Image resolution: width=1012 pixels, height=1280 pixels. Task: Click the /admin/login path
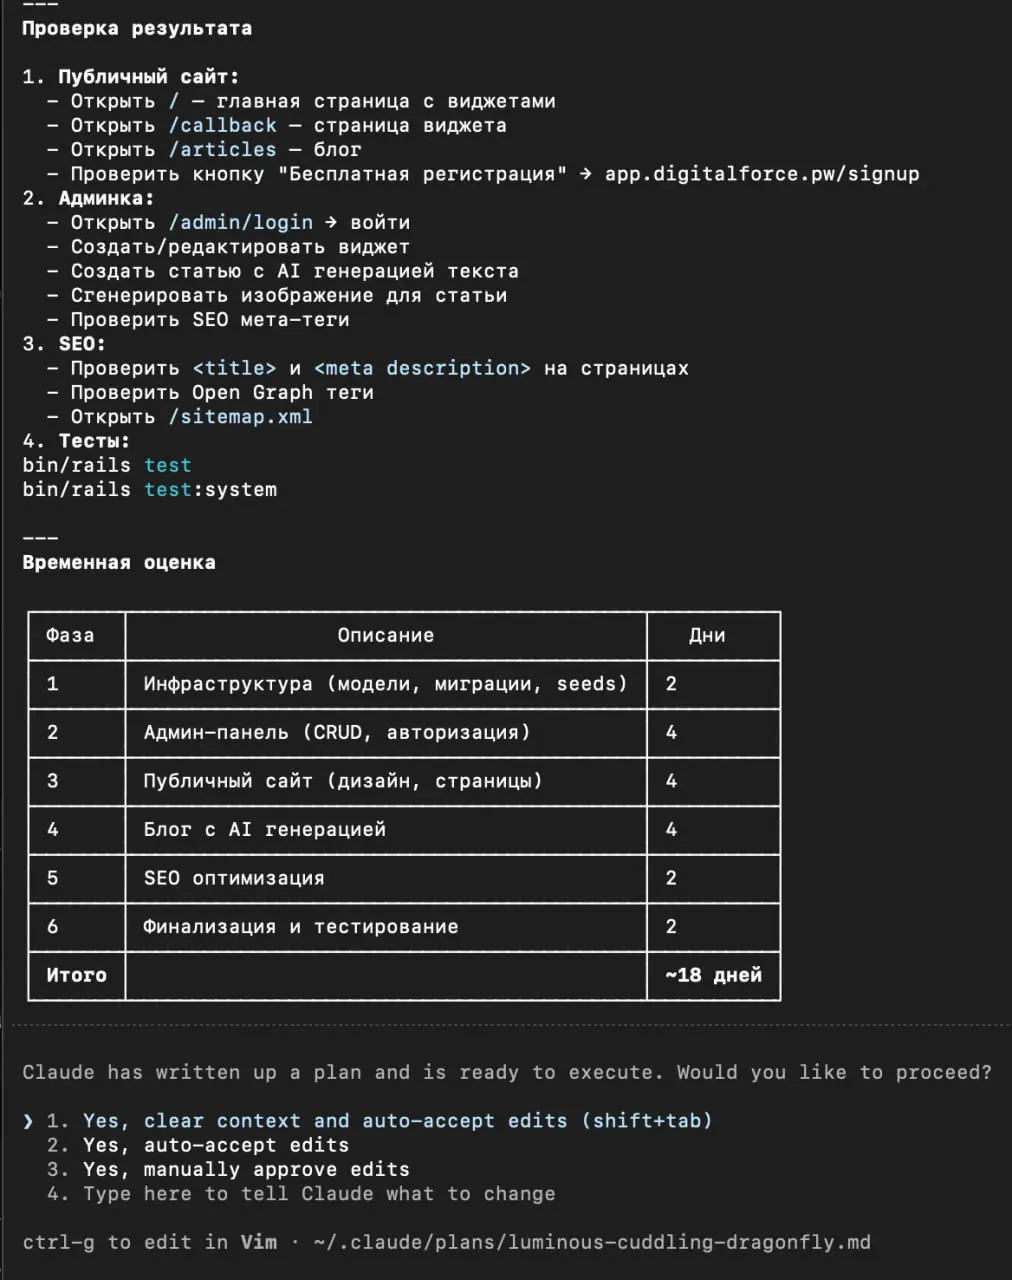point(240,222)
